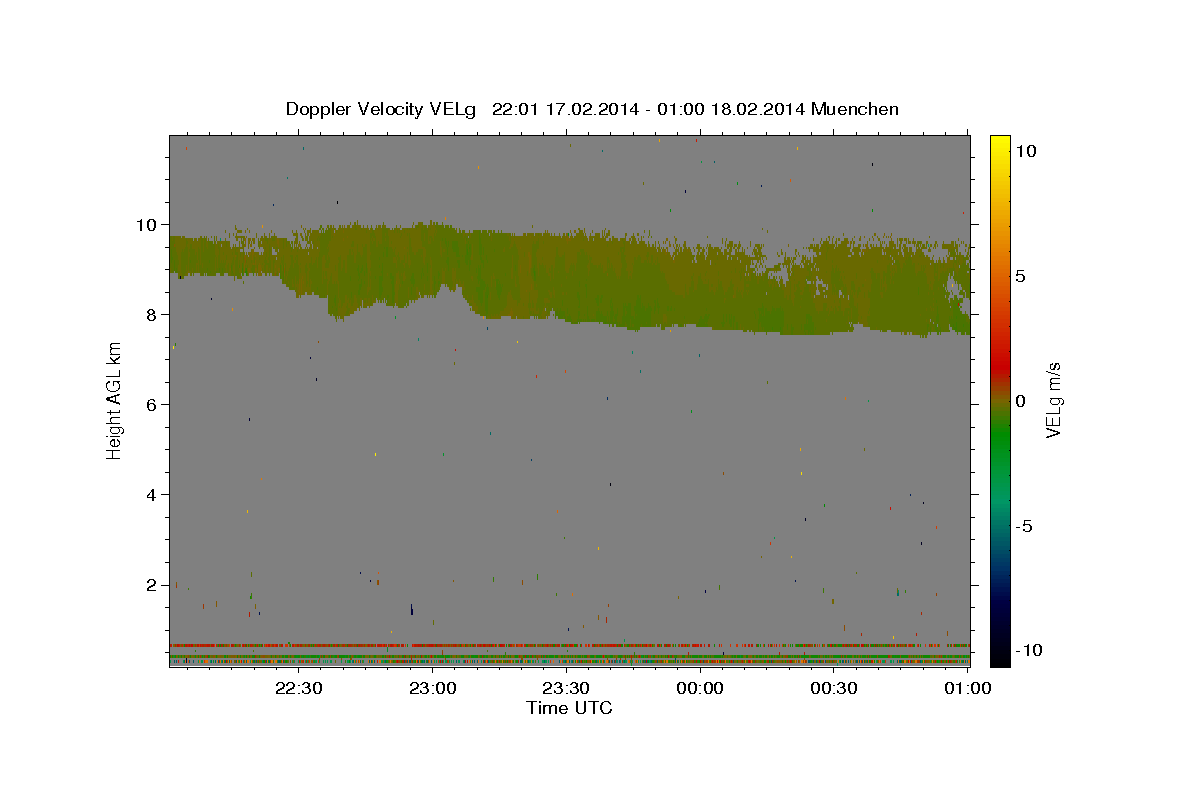
Task: Click the plot title 'Doppler Velocity VELg'
Action: coord(381,109)
